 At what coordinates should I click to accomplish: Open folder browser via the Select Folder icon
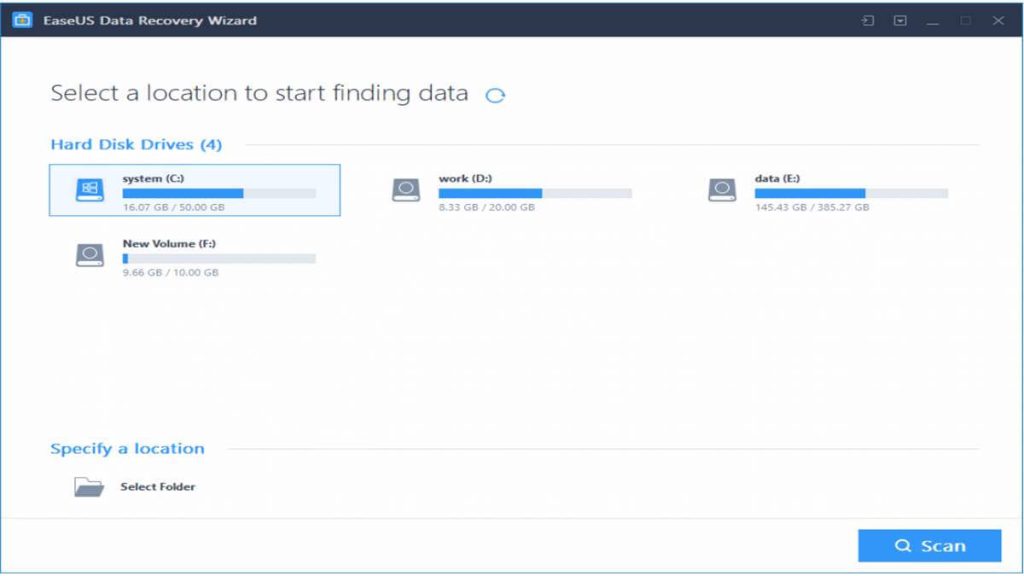(x=91, y=486)
